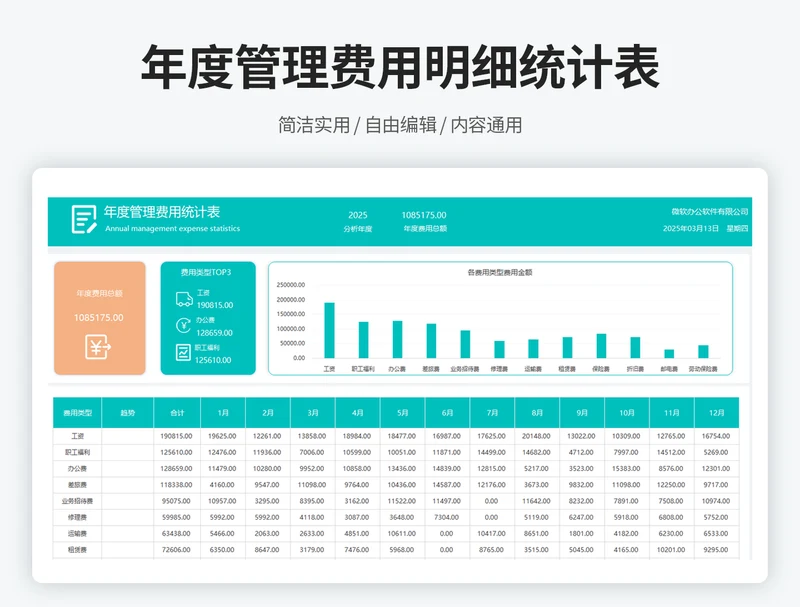Select the 职工福利 row label in table
The height and width of the screenshot is (607, 800).
pos(78,452)
